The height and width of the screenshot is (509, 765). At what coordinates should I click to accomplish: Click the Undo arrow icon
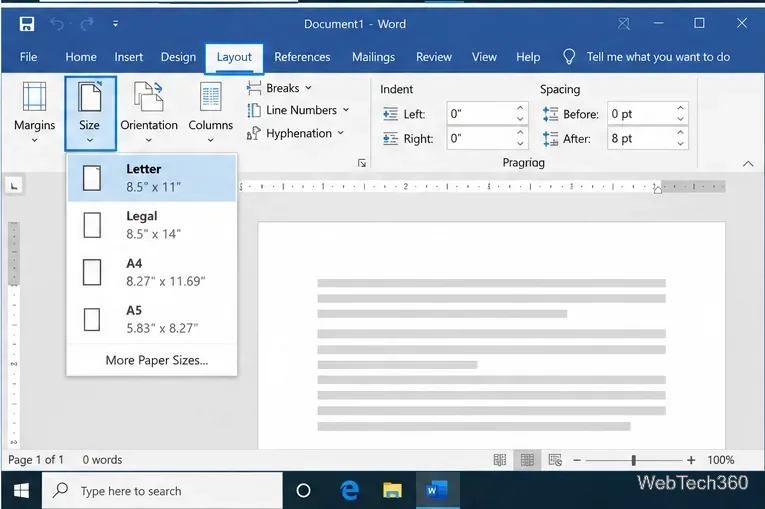pyautogui.click(x=57, y=23)
